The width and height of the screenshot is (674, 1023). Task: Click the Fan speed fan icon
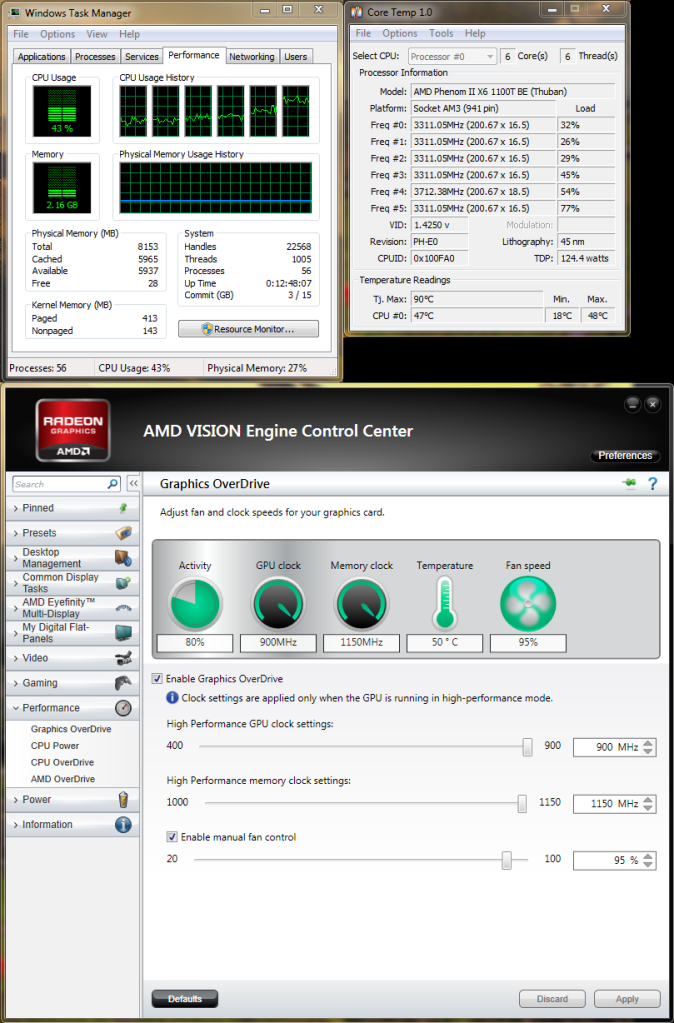click(x=528, y=603)
